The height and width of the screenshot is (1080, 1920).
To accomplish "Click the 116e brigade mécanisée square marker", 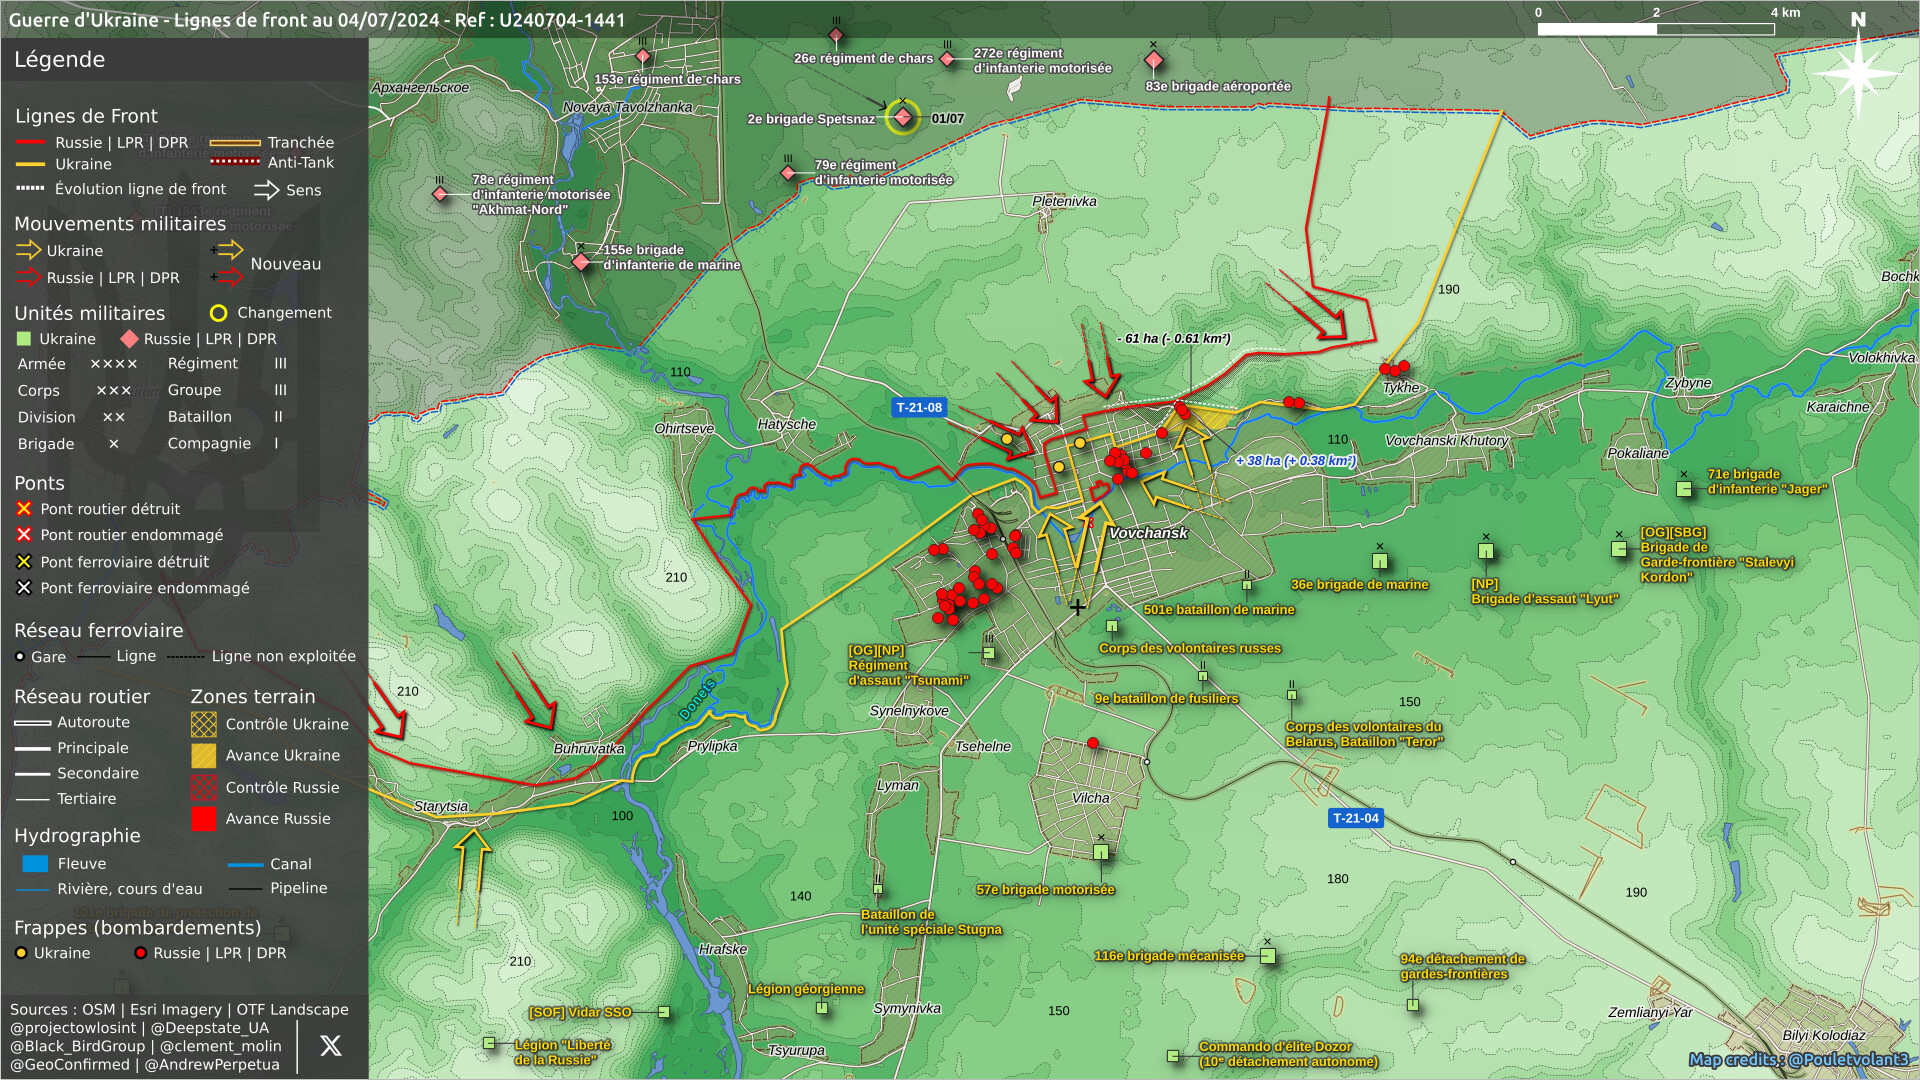I will point(1267,956).
